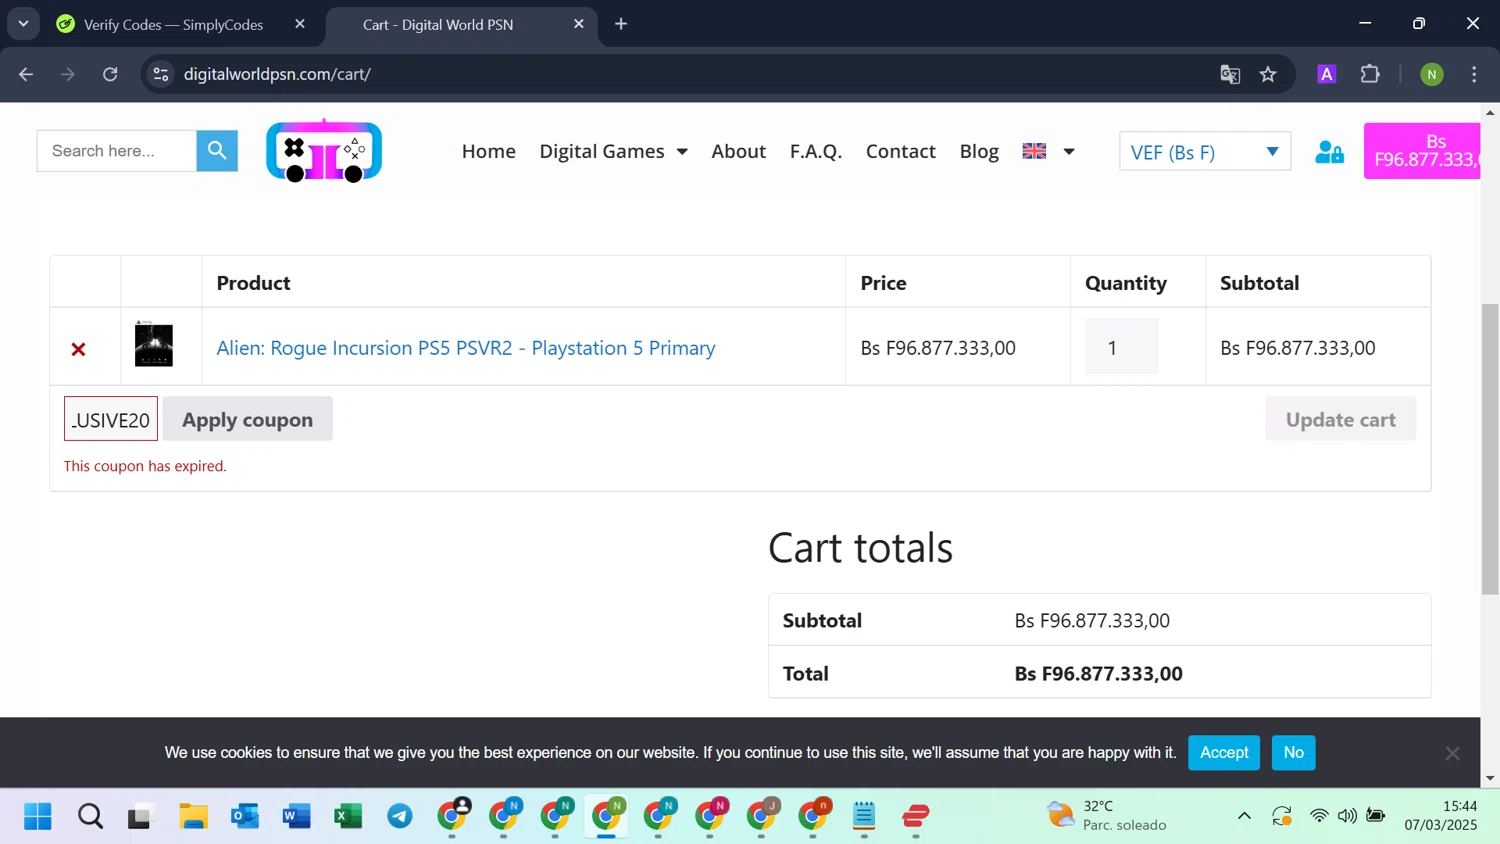1500x844 pixels.
Task: Go to the Home menu item
Action: [489, 151]
